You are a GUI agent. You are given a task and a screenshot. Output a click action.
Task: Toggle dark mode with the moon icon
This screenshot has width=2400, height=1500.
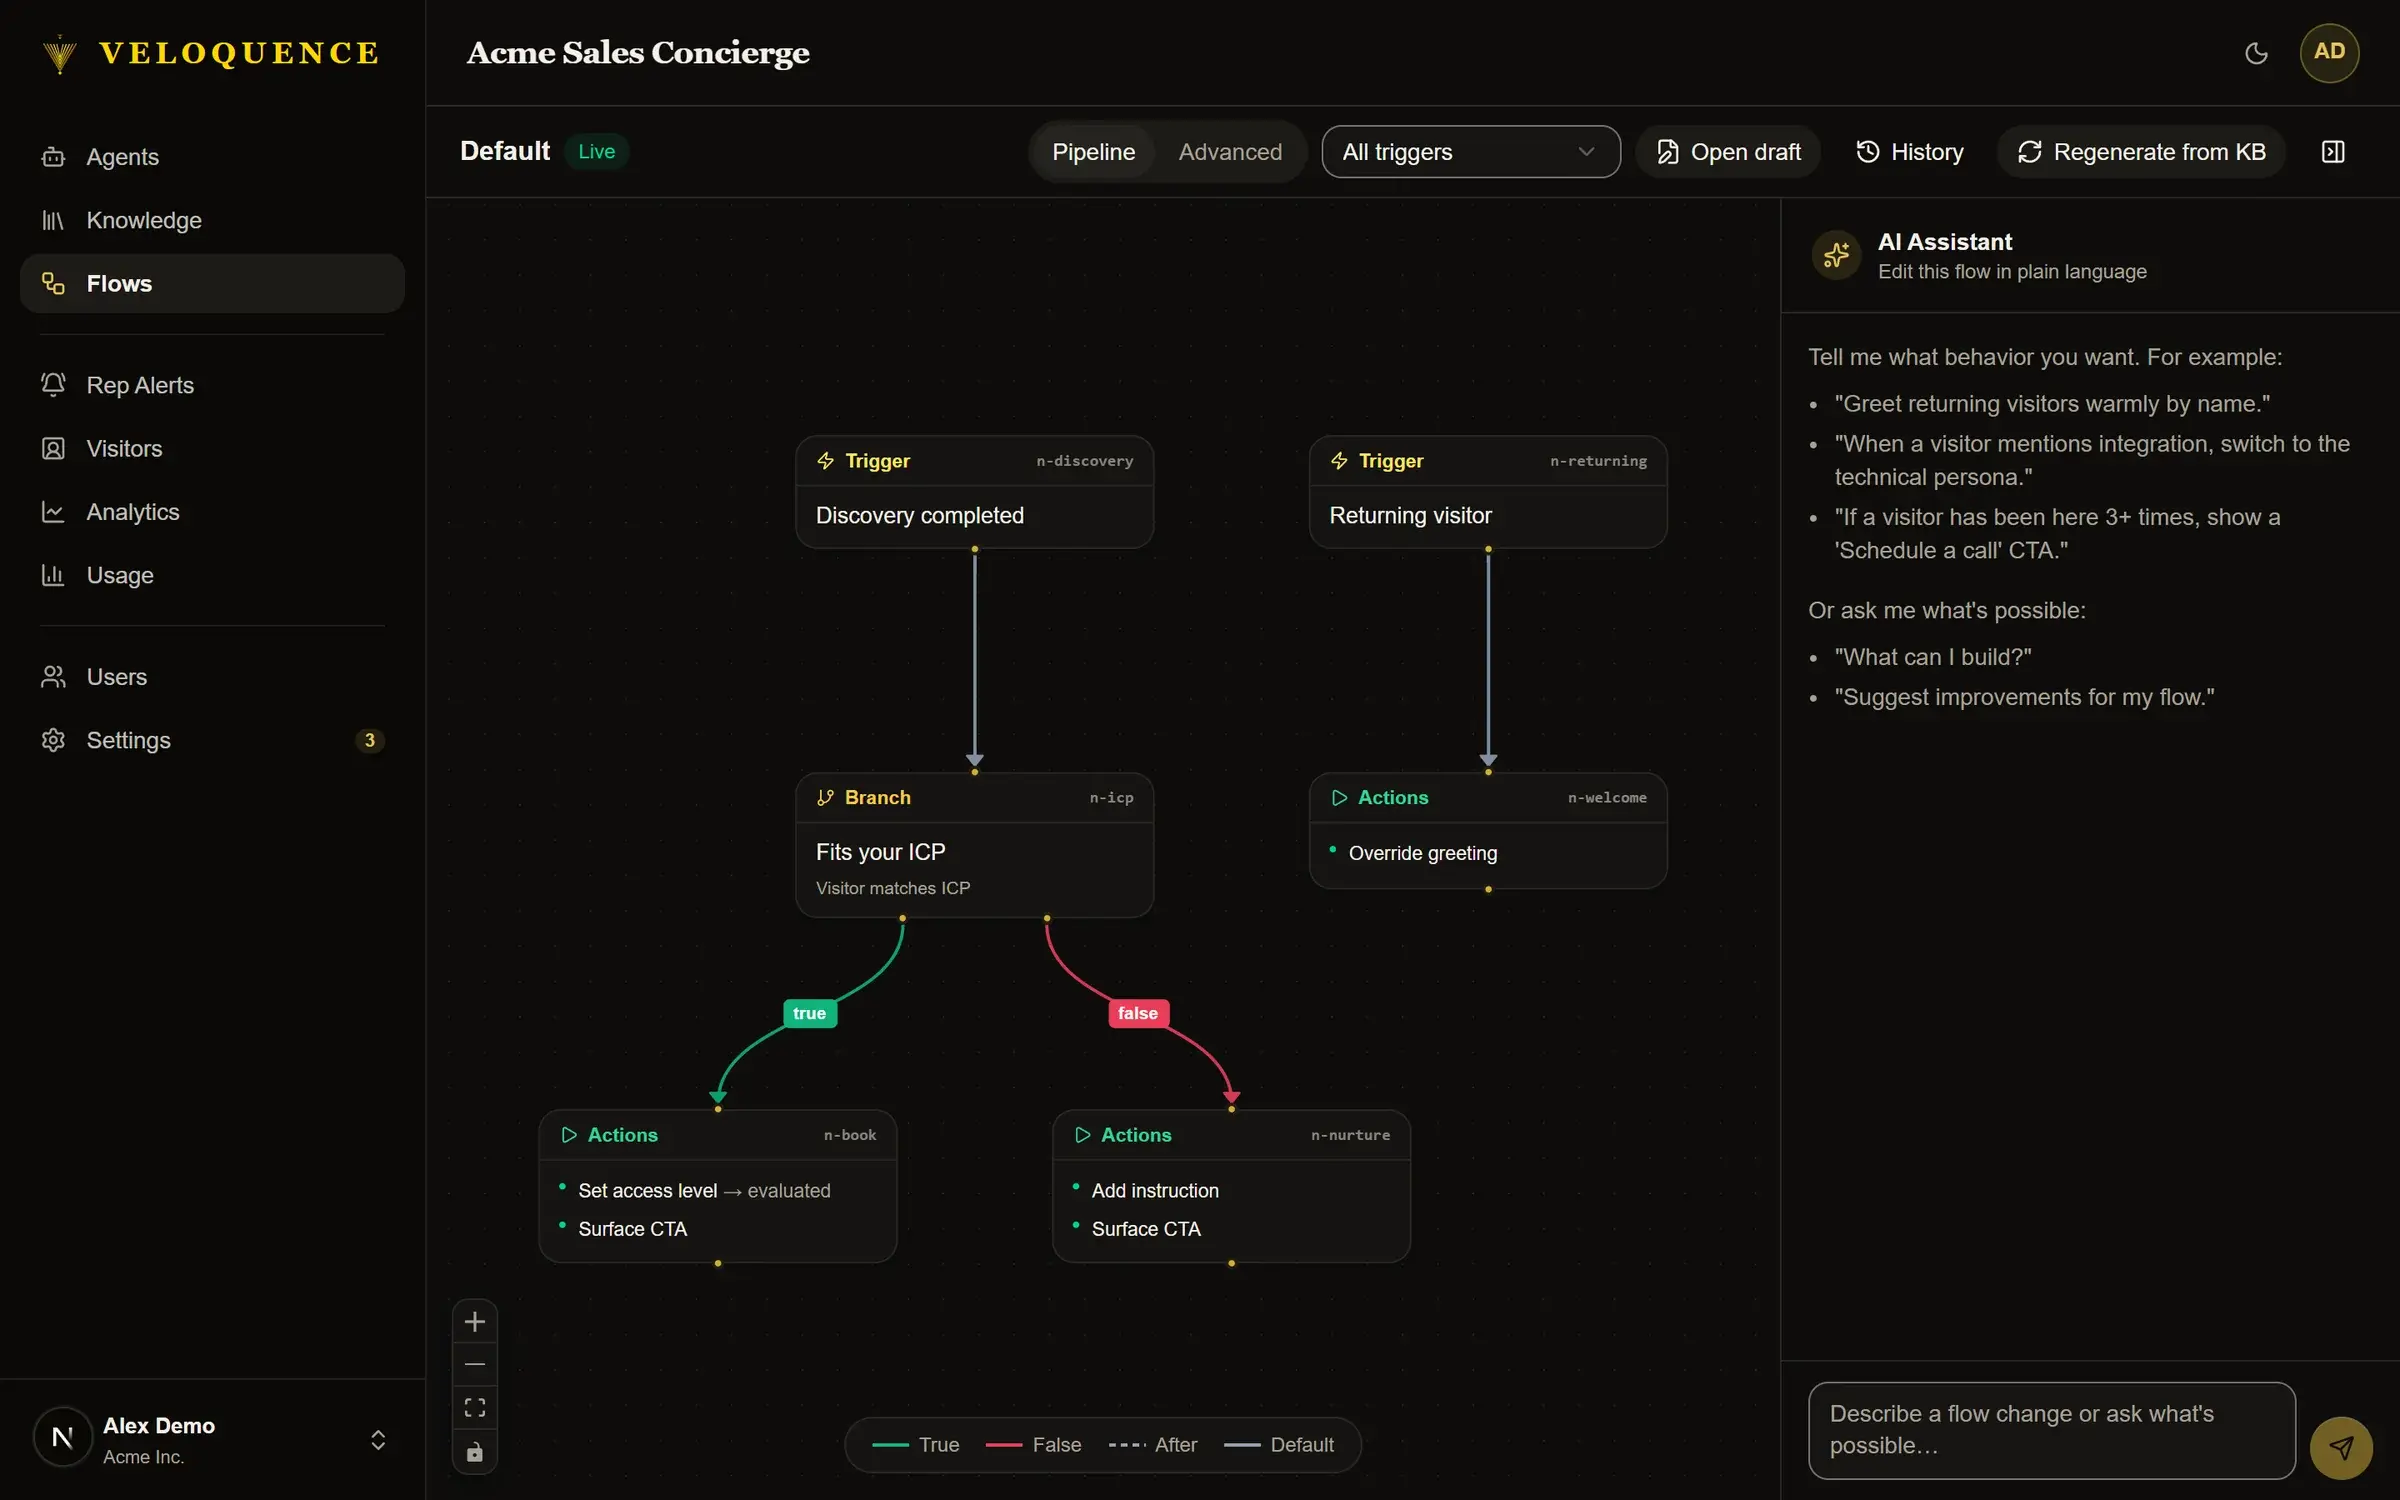(2256, 53)
